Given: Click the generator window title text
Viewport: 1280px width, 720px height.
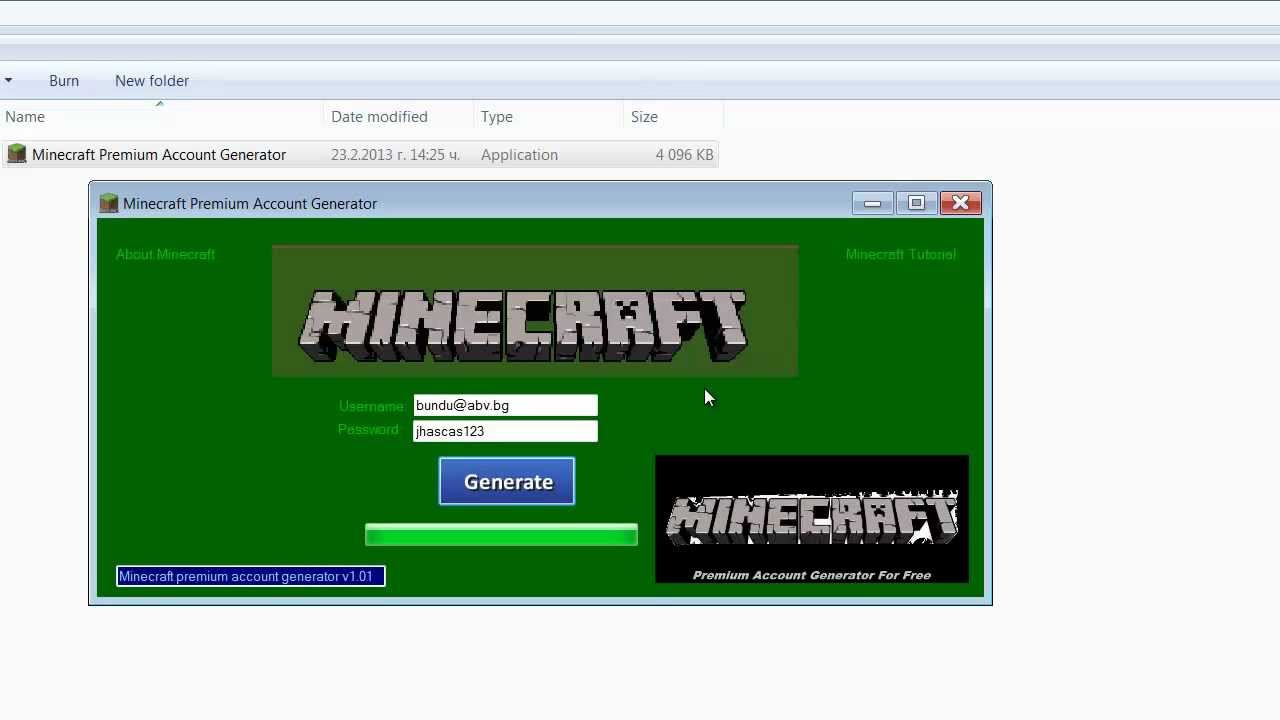Looking at the screenshot, I should point(250,204).
